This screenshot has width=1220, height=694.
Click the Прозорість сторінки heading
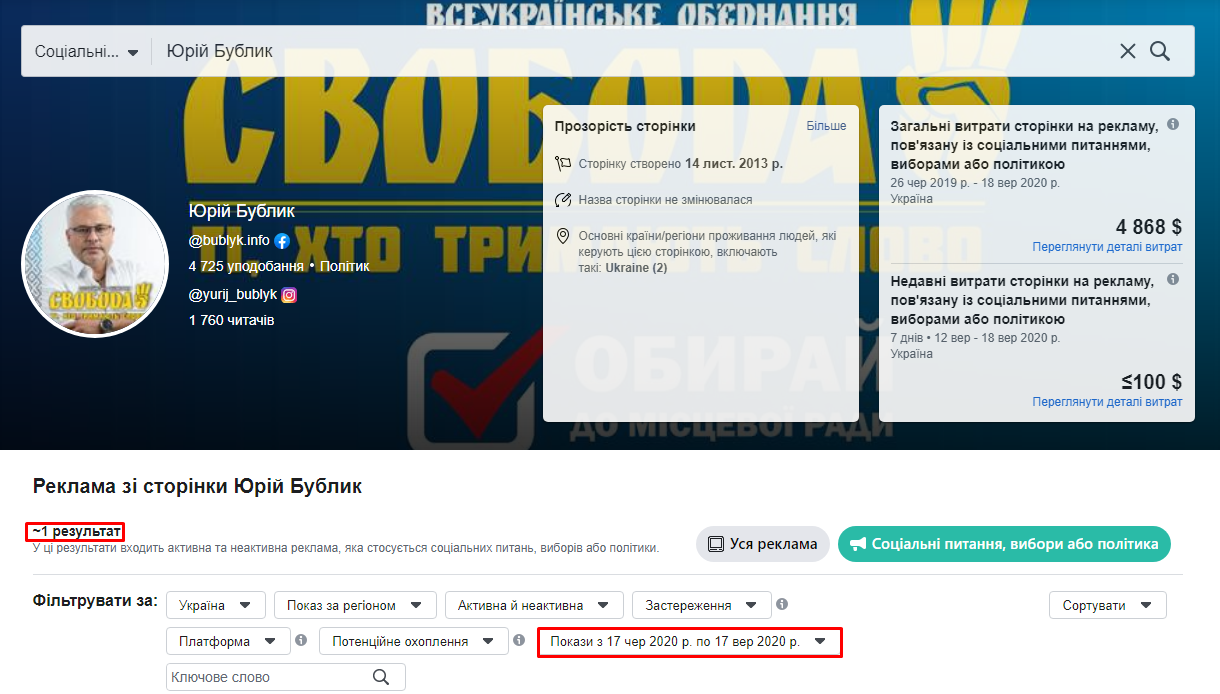(x=625, y=126)
